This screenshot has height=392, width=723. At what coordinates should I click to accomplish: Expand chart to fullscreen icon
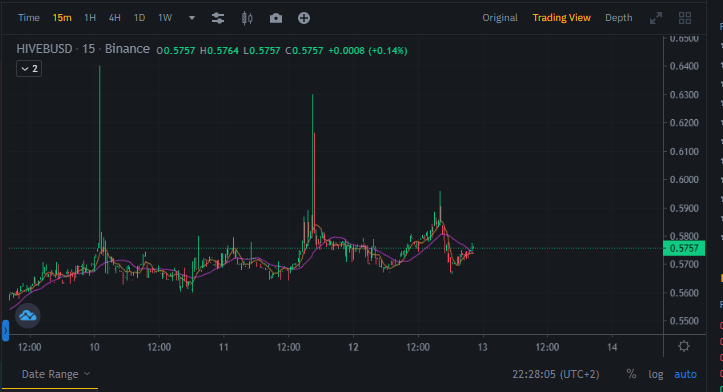click(x=656, y=18)
